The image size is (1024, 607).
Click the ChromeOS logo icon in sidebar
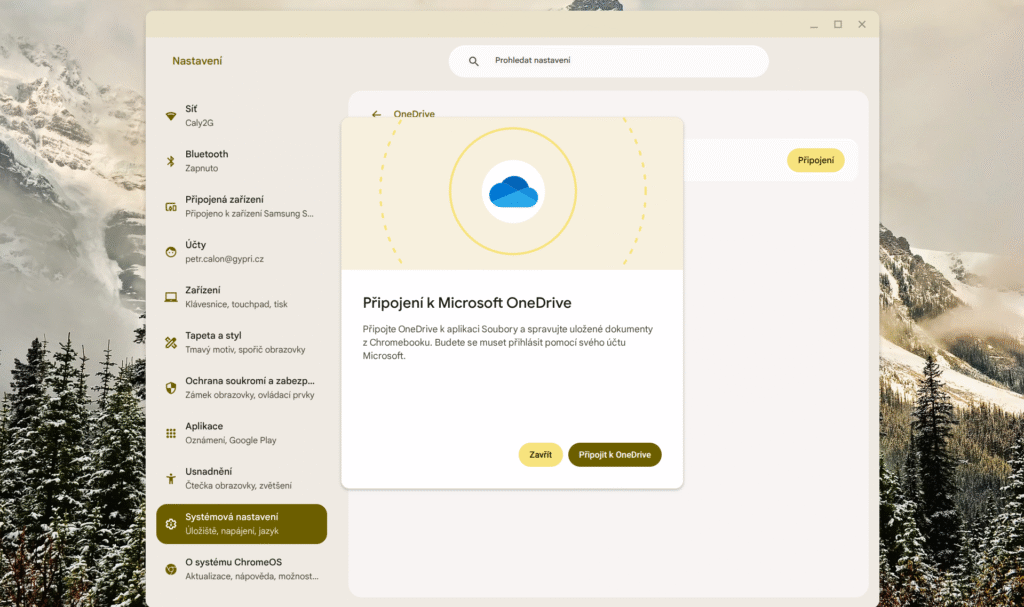coord(171,569)
